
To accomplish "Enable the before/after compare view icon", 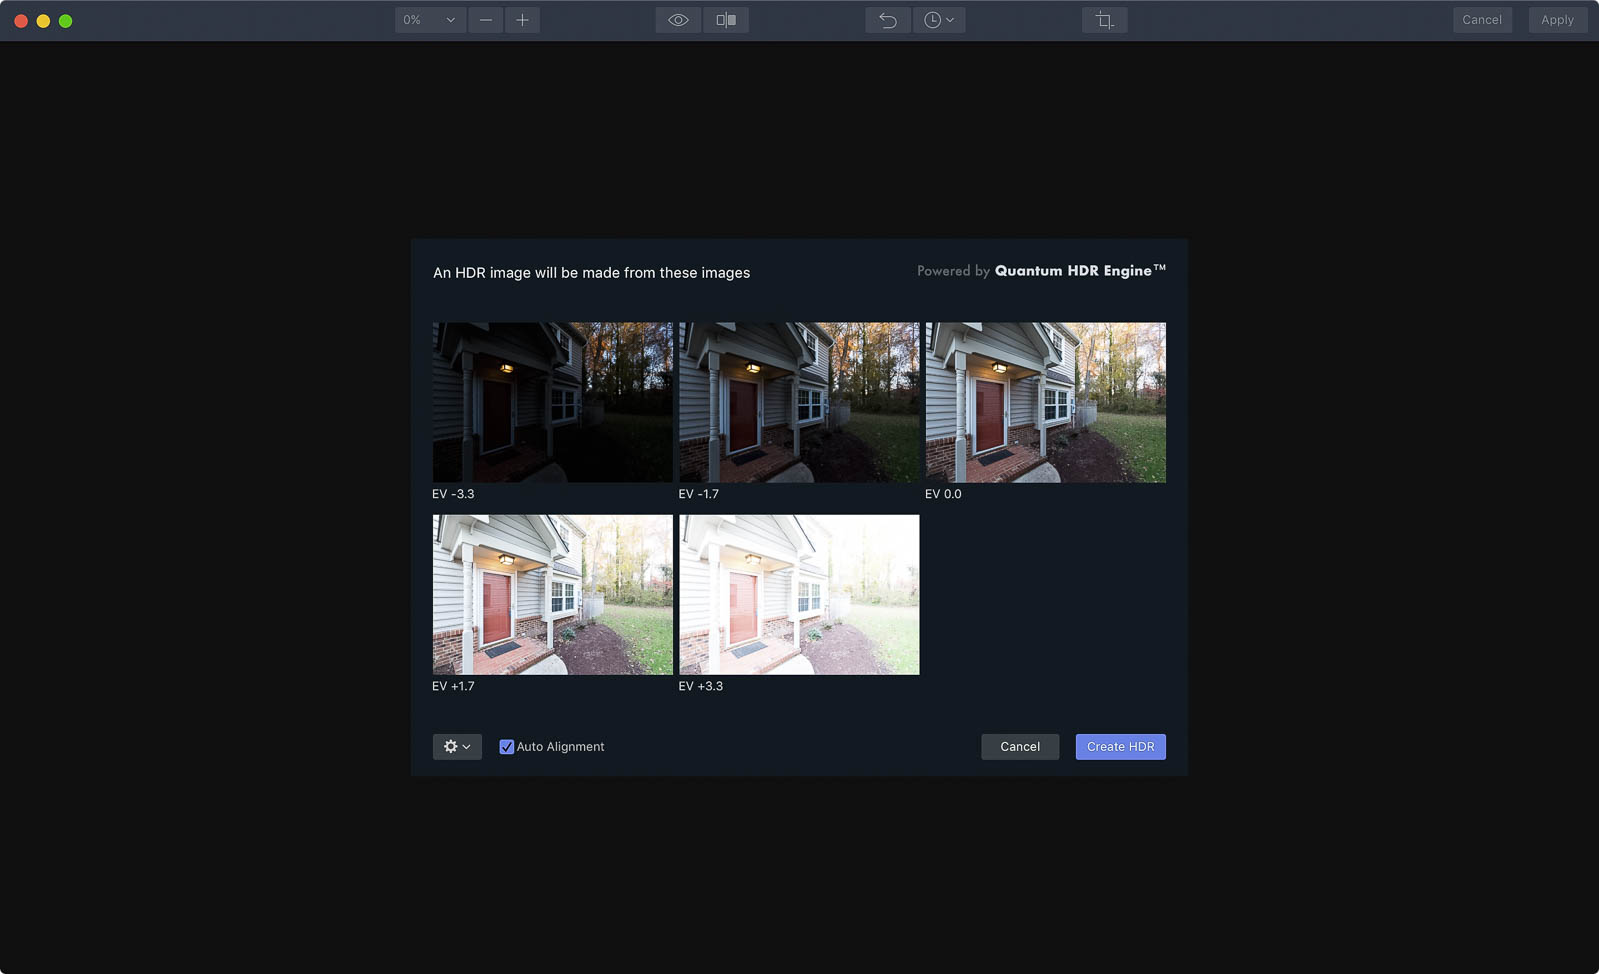I will 726,20.
